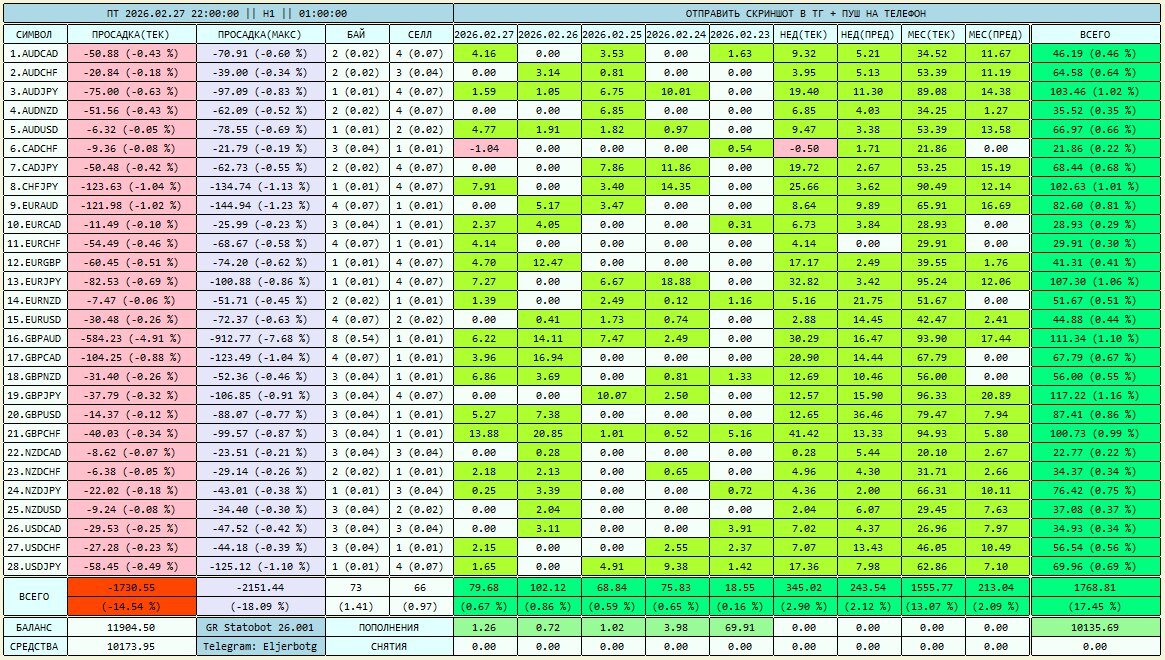The image size is (1165, 660).
Task: Click GBPAUD current drawdown -584.23 (-4.91 %)
Action: pyautogui.click(x=132, y=339)
